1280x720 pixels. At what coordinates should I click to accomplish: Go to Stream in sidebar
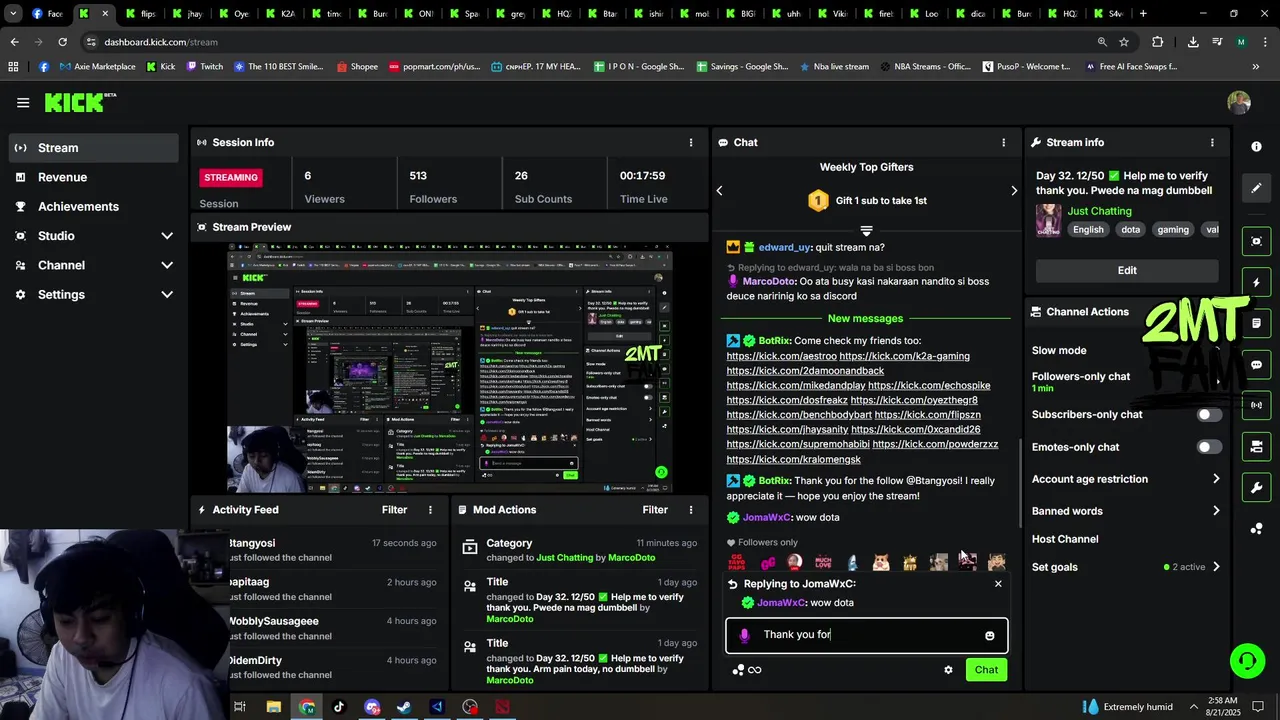tap(94, 148)
